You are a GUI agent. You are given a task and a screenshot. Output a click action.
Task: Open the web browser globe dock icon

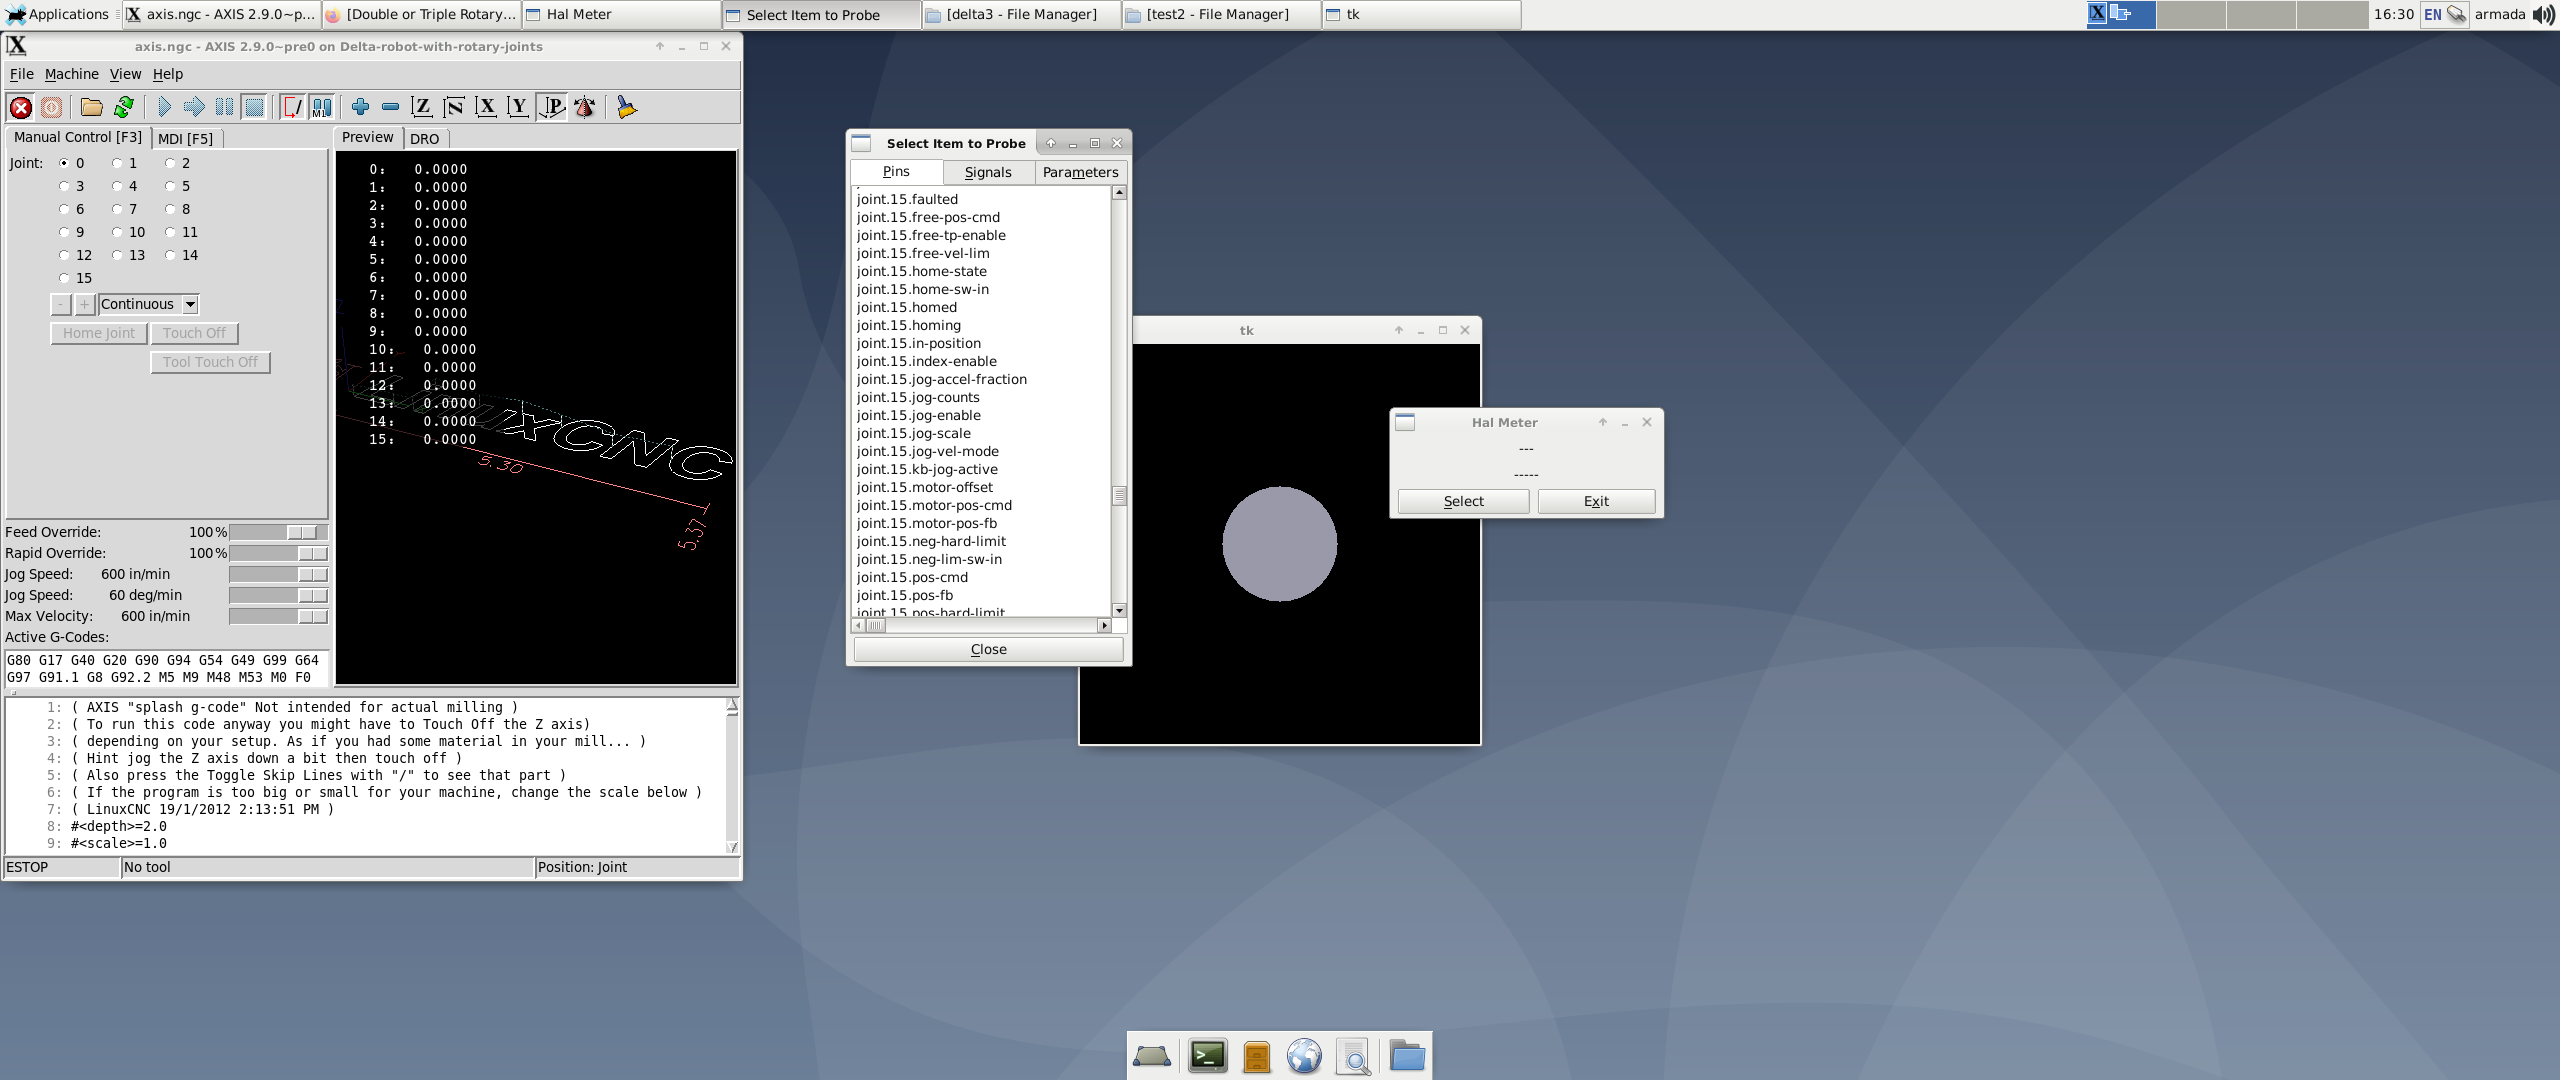pyautogui.click(x=1304, y=1056)
